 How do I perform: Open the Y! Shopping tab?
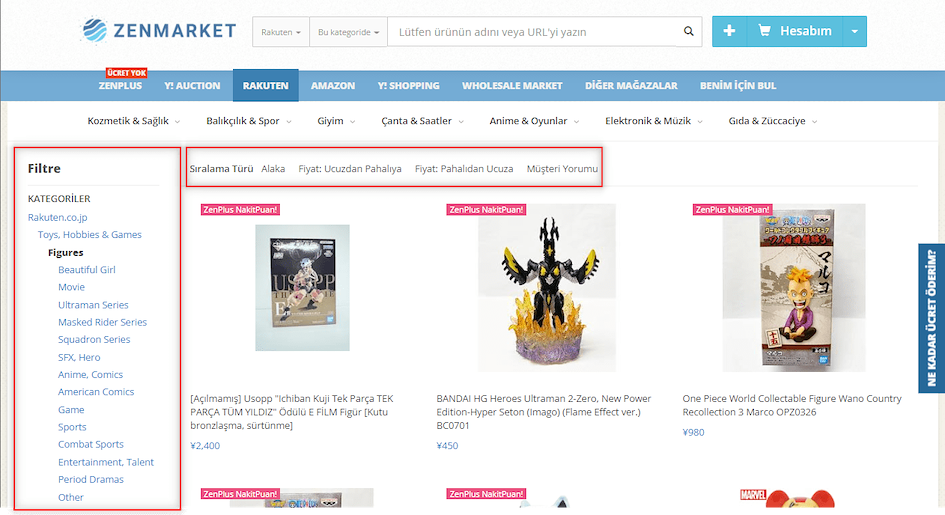409,86
